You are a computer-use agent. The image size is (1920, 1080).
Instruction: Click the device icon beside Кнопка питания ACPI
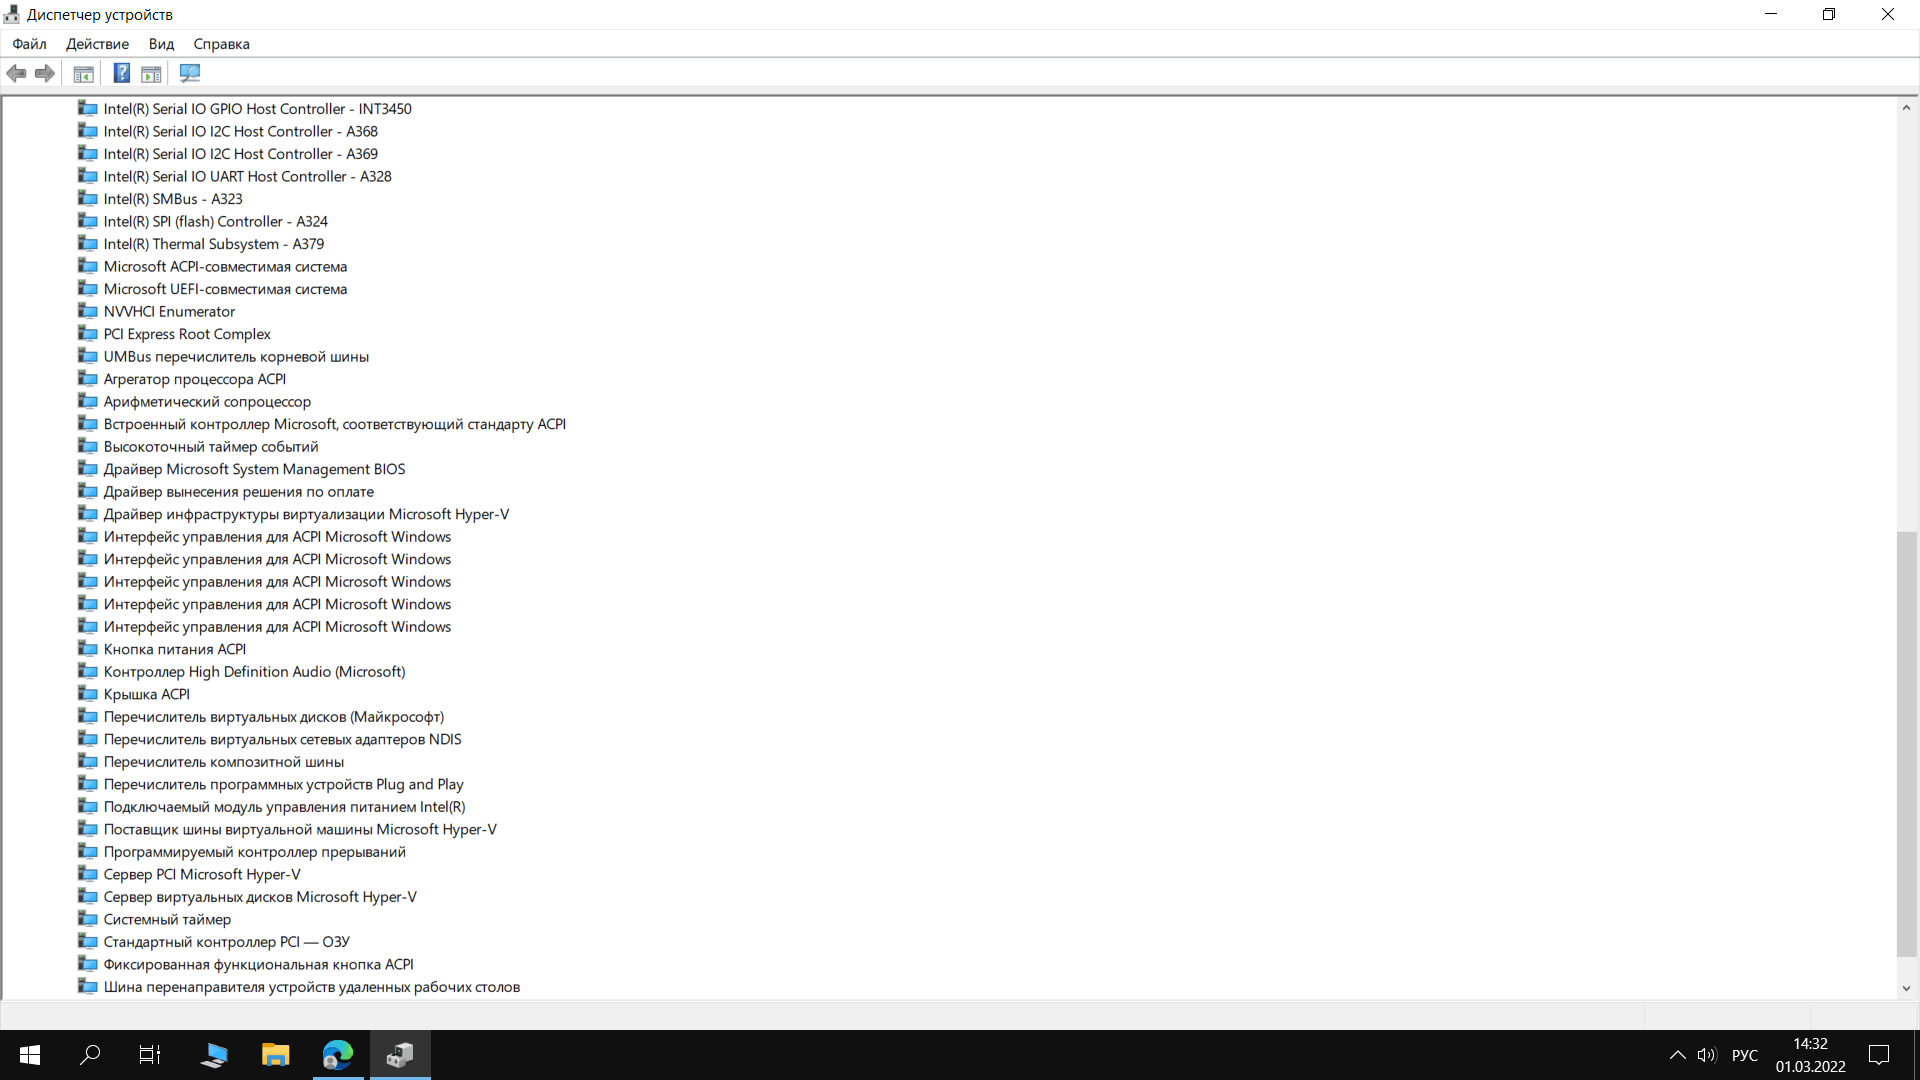(x=88, y=649)
